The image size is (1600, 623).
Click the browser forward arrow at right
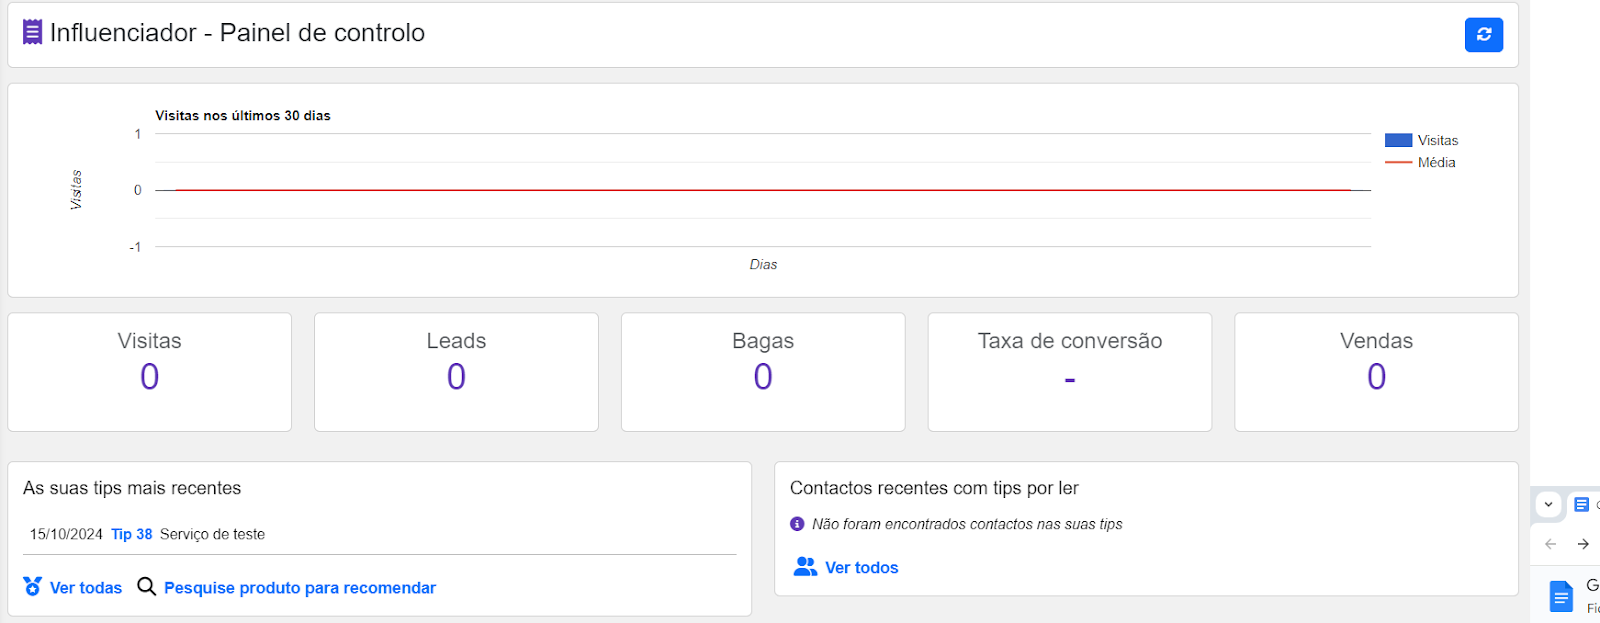1583,544
